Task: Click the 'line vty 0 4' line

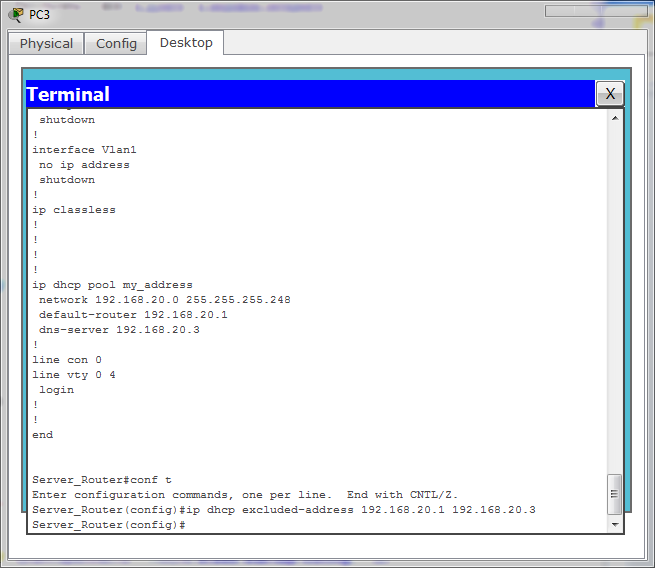Action: (x=74, y=375)
